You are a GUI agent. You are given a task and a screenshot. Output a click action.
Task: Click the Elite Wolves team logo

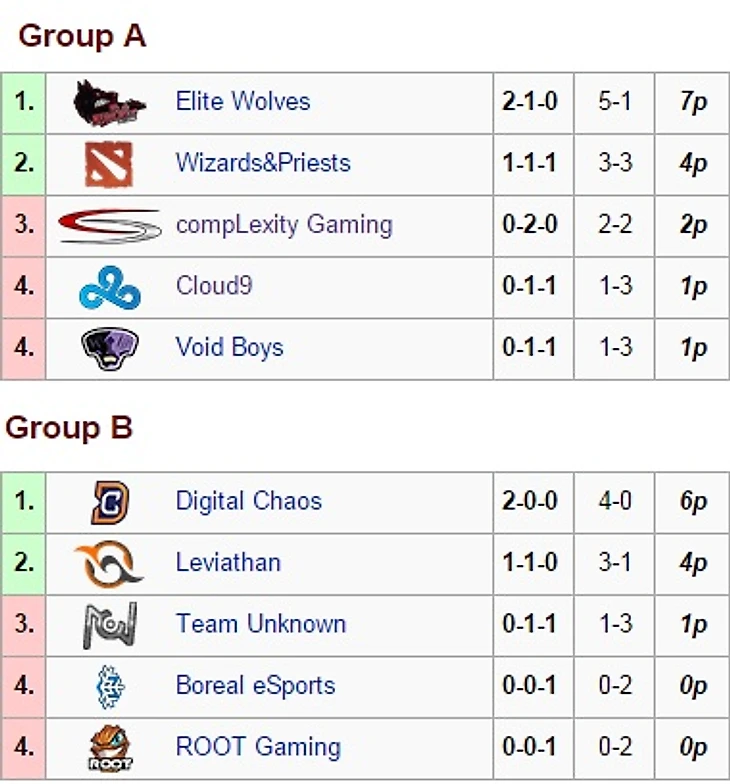[110, 103]
